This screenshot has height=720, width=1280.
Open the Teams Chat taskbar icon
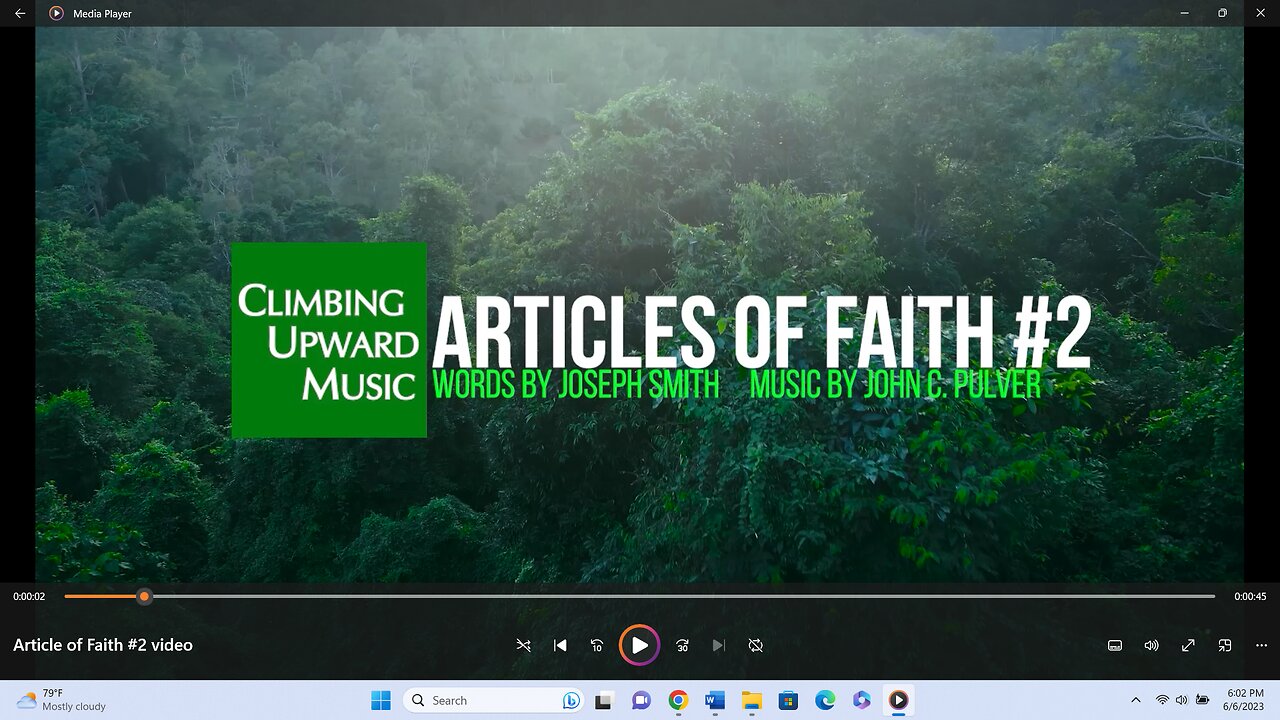[x=641, y=700]
